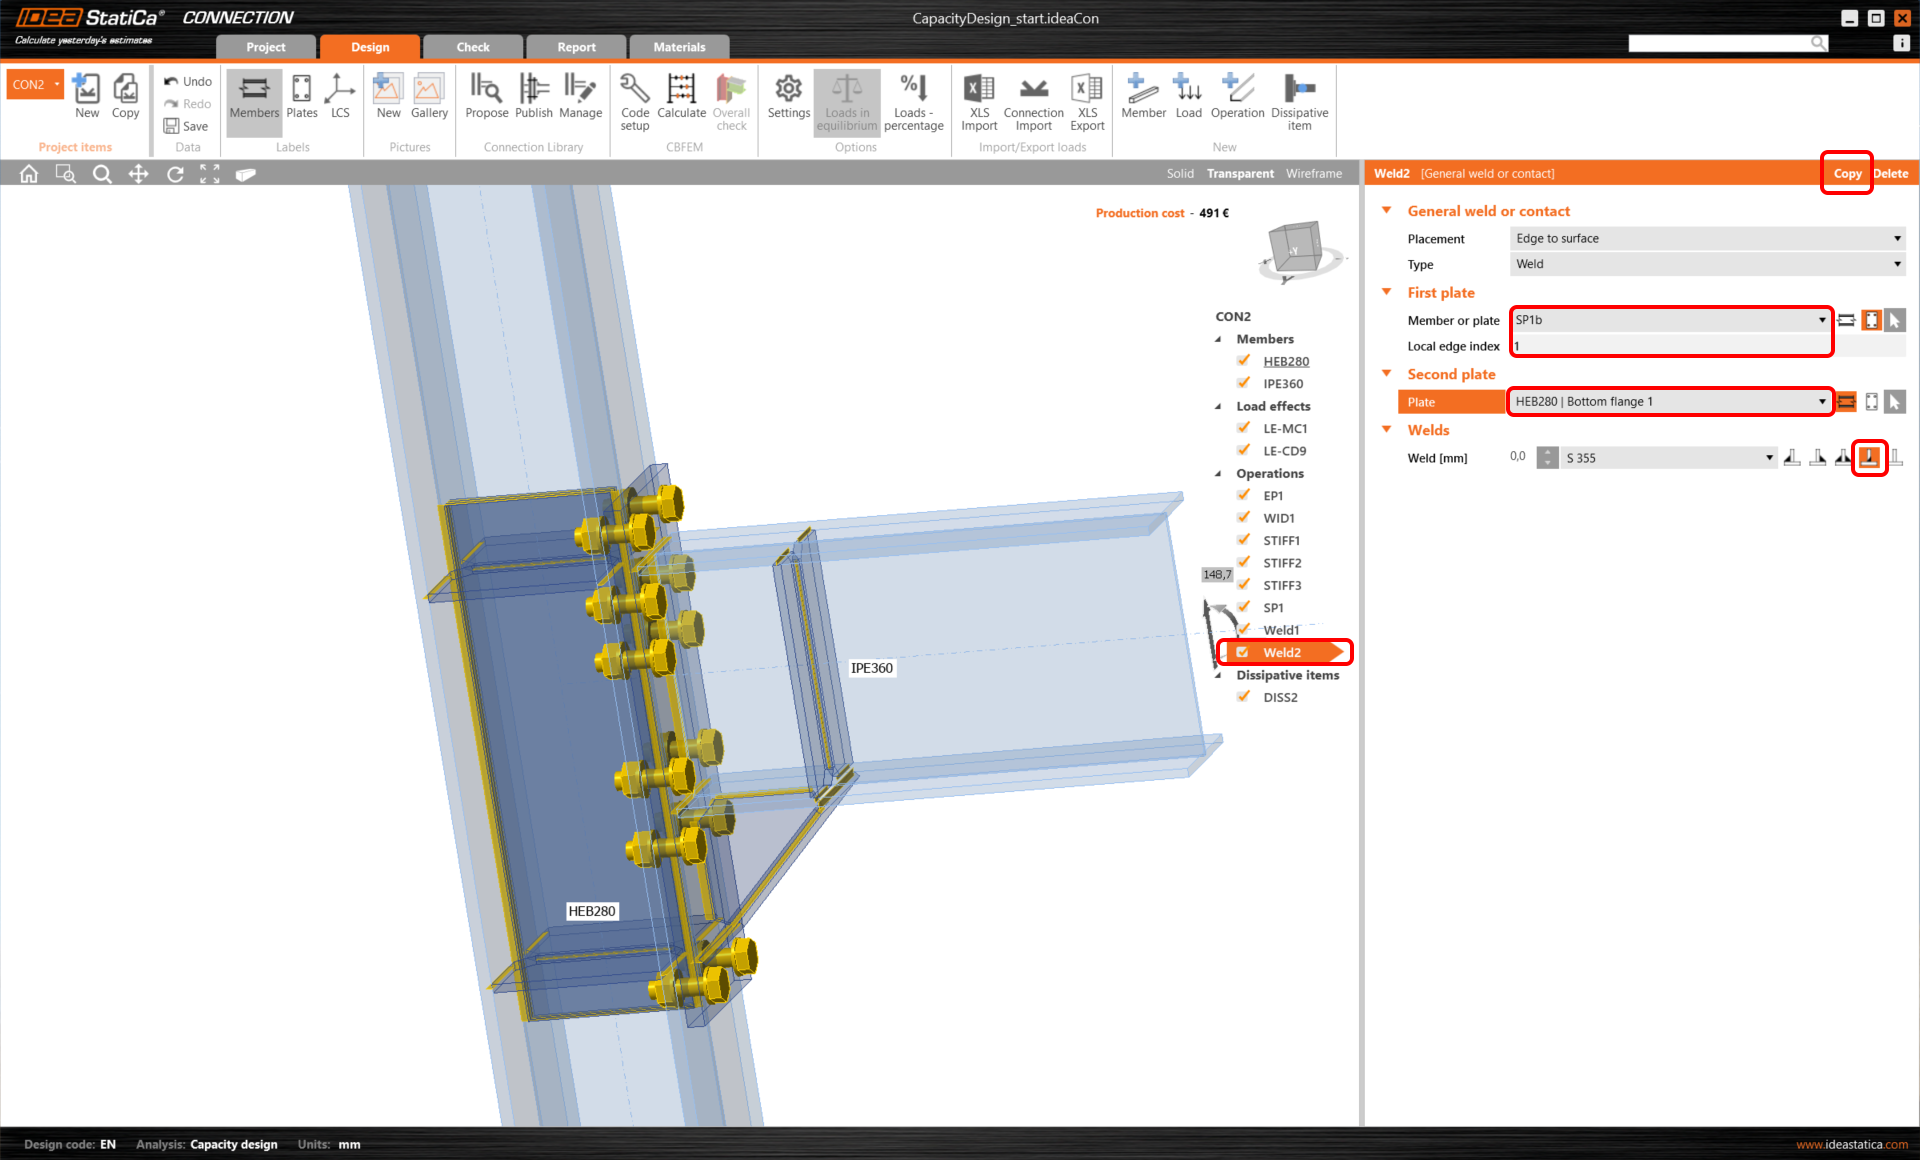Open Code setup in the CBFEM ribbon group

[x=634, y=101]
